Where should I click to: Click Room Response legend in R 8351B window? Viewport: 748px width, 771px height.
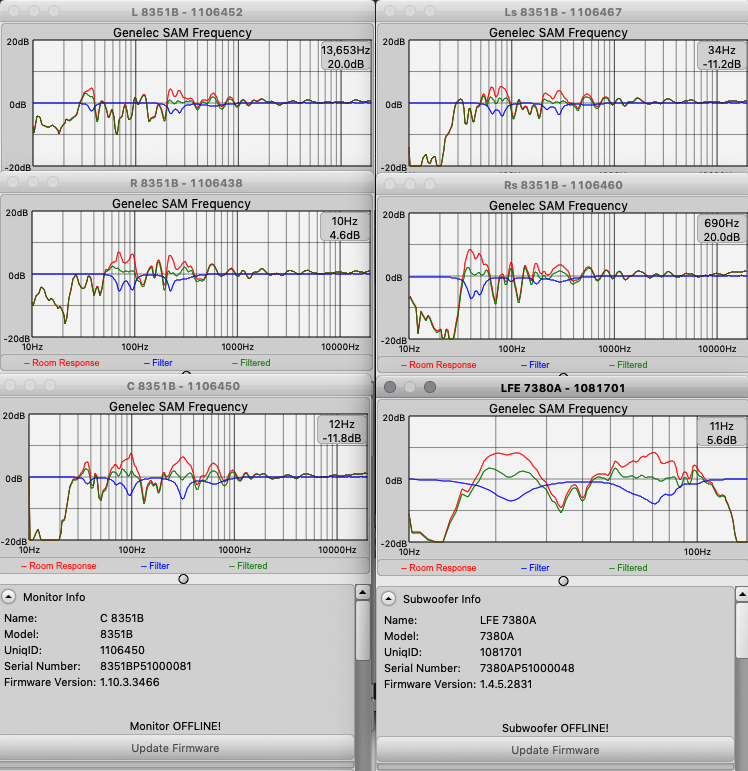coord(61,363)
